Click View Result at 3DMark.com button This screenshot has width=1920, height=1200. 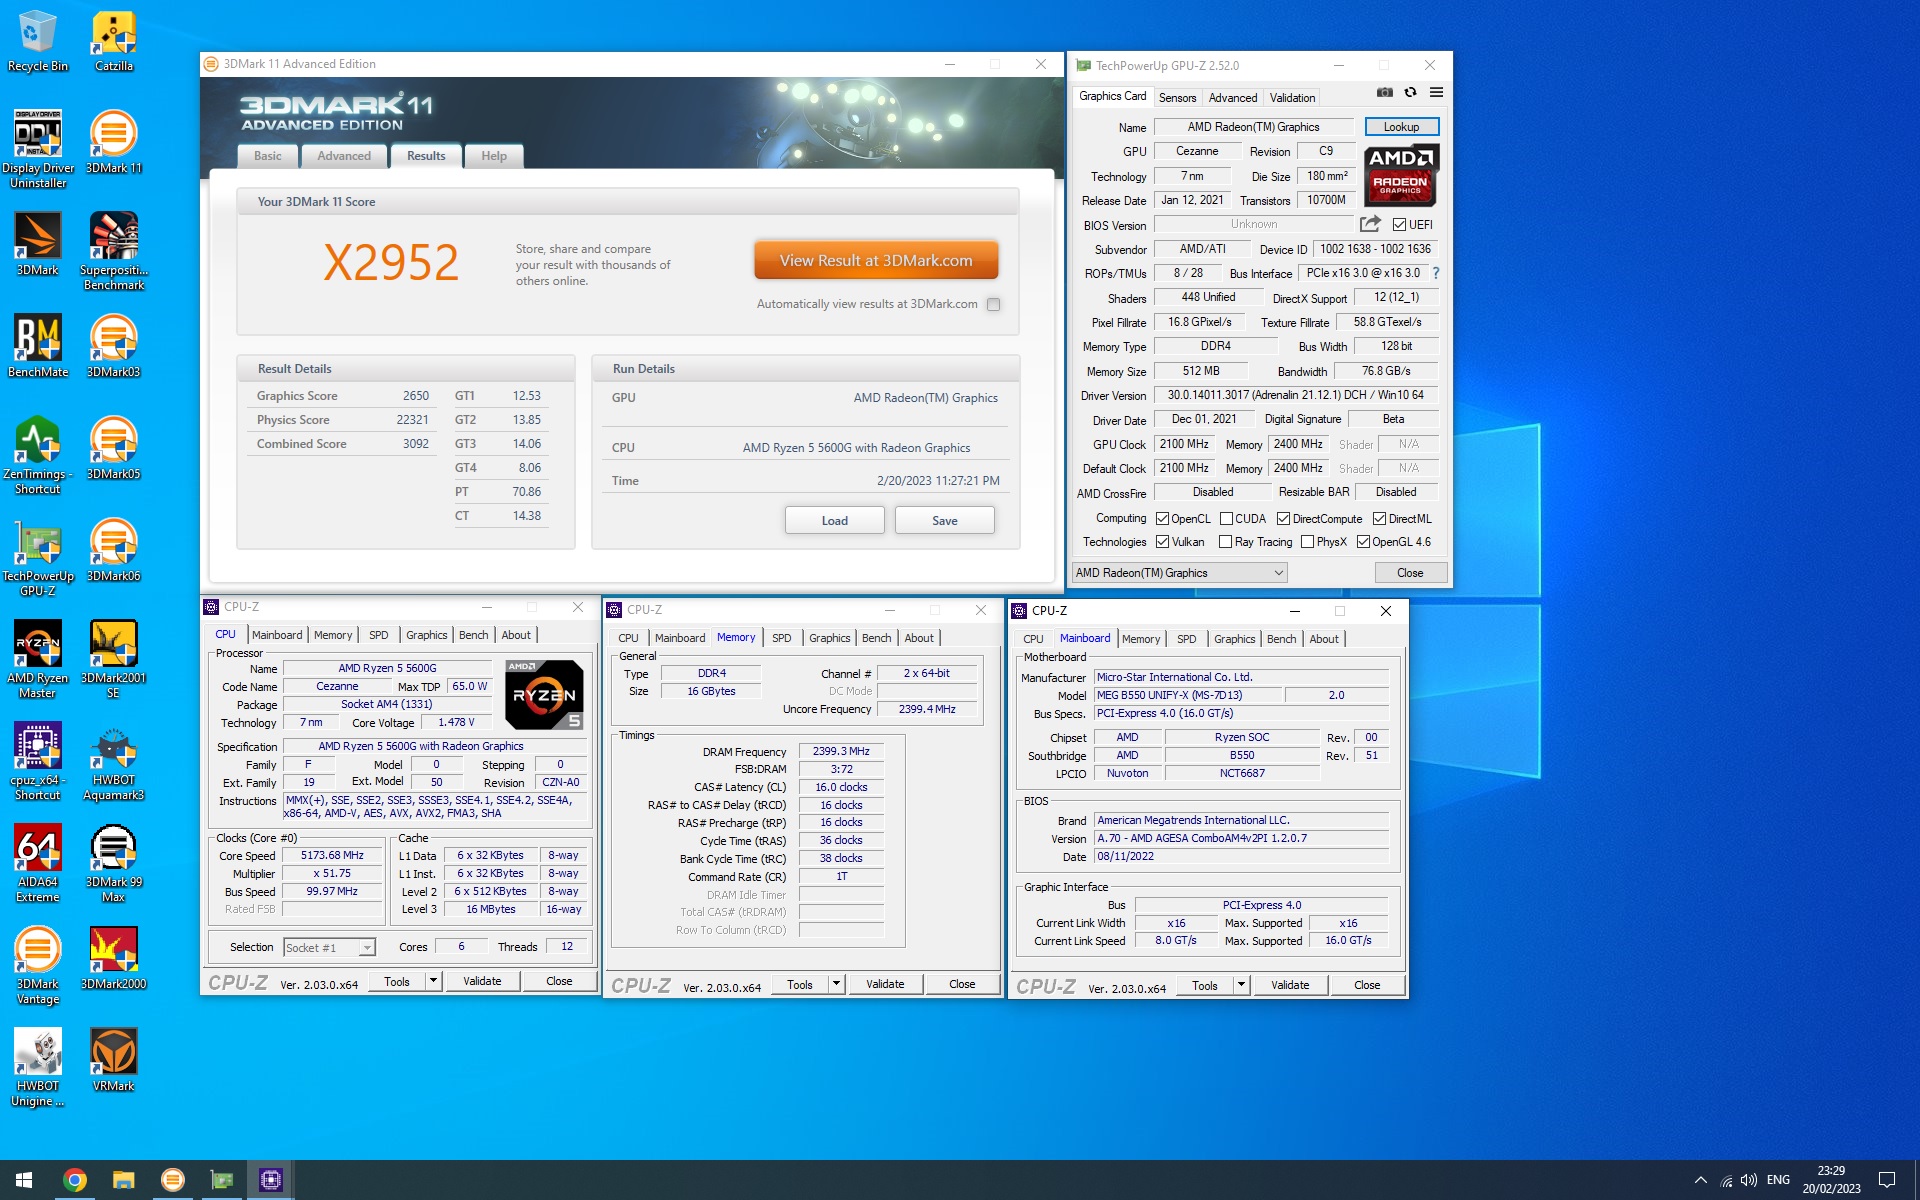pyautogui.click(x=876, y=260)
